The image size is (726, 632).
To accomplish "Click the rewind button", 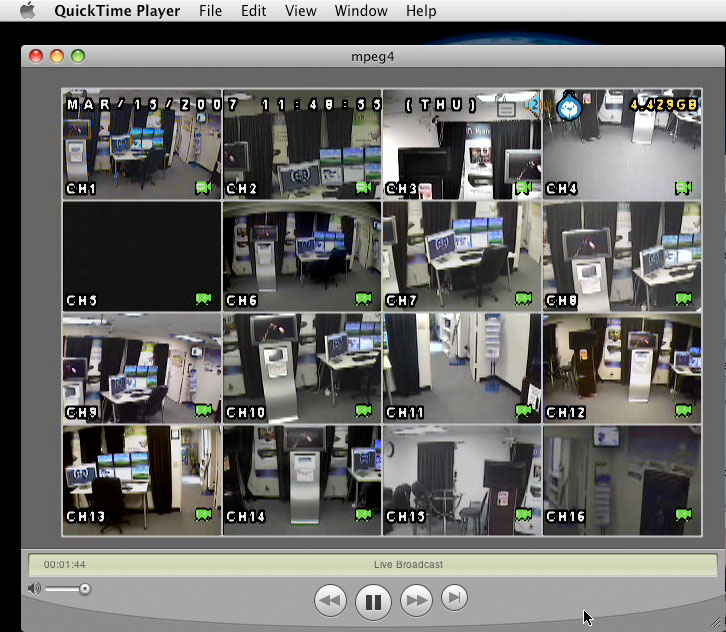I will pos(330,600).
